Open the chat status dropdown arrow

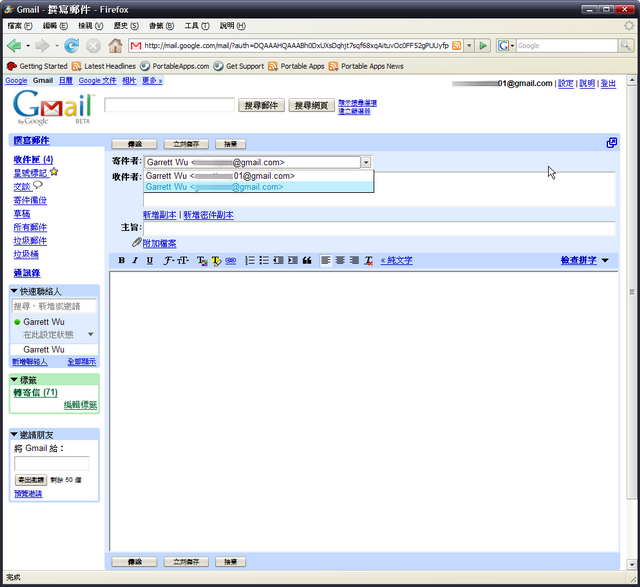click(91, 334)
